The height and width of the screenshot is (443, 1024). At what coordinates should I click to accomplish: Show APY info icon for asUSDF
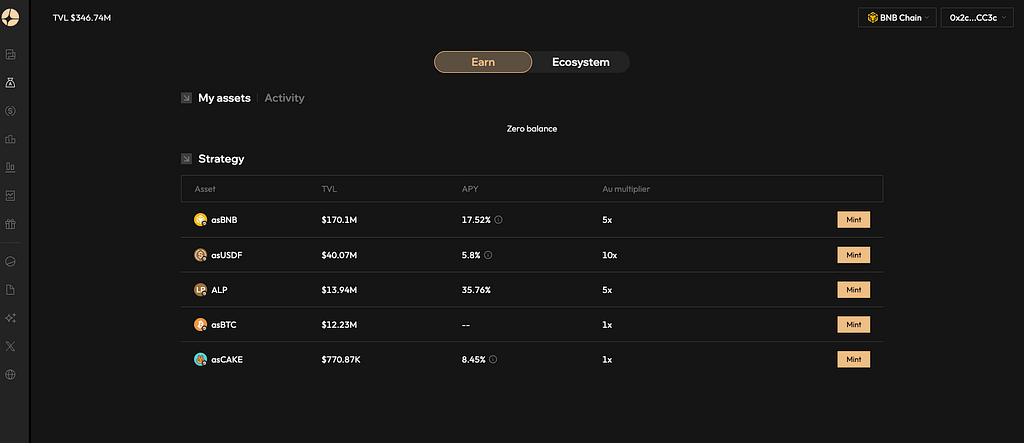[x=488, y=255]
